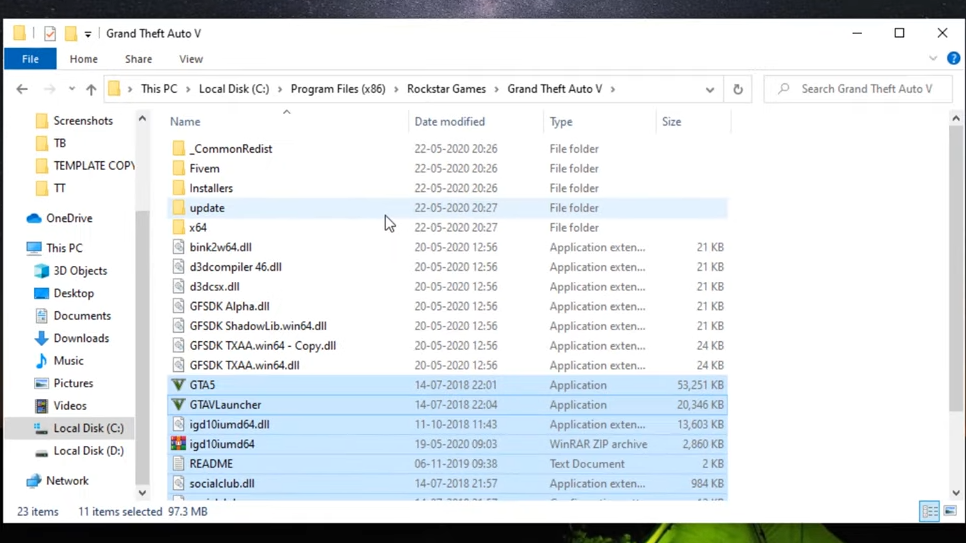Sort by the Type column header
Screen dimensions: 966x543
[x=601, y=121]
